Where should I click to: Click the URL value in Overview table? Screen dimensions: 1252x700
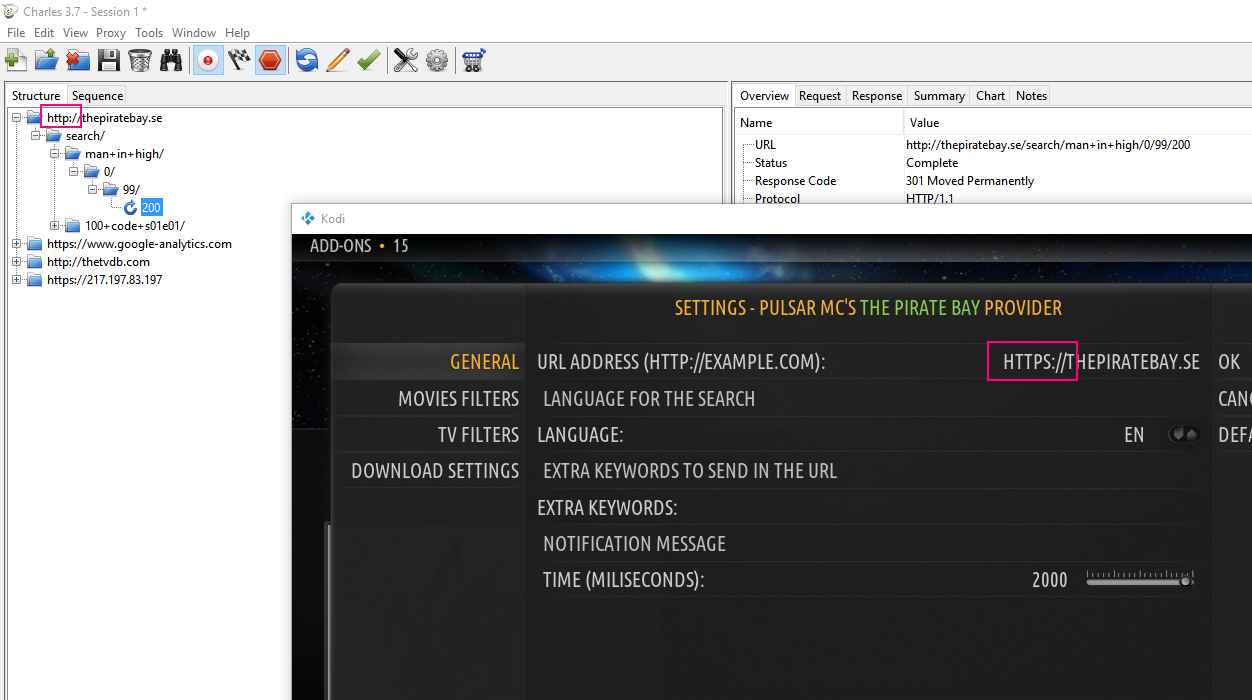click(1048, 145)
